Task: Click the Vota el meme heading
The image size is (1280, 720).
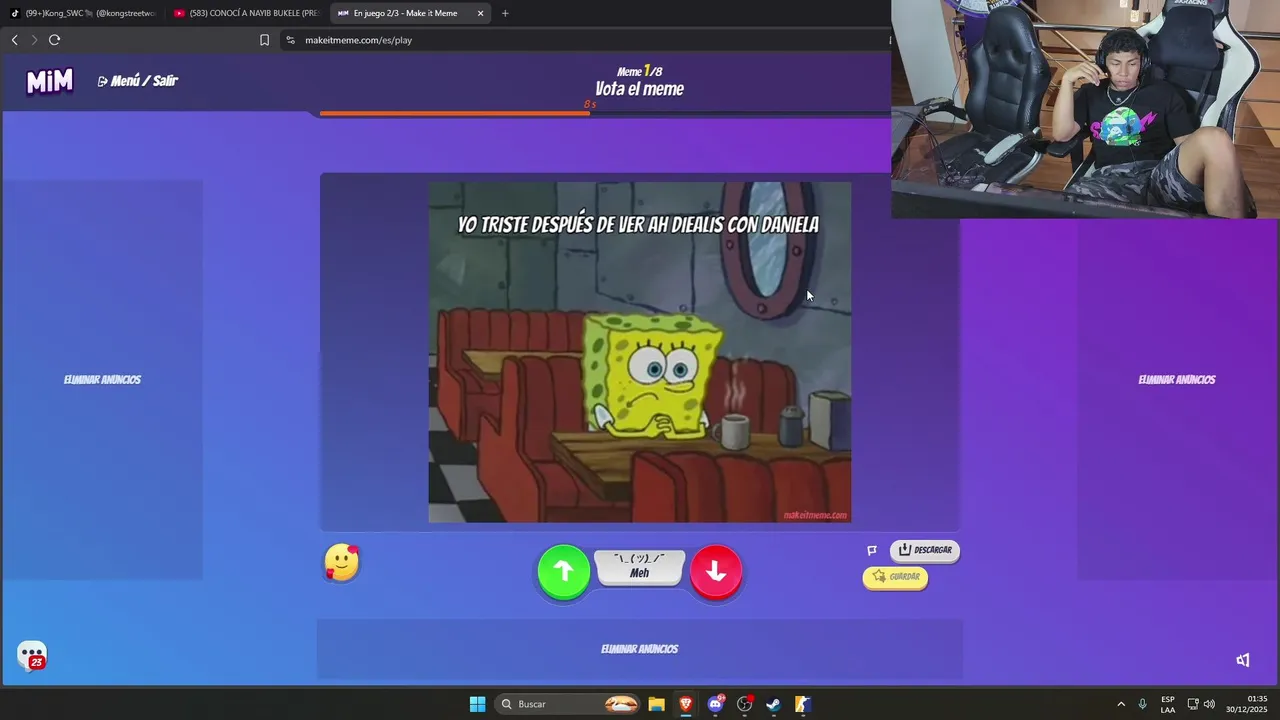Action: pos(639,89)
